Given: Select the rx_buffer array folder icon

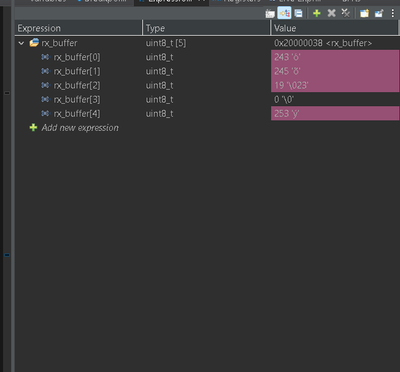Looking at the screenshot, I should tap(34, 43).
